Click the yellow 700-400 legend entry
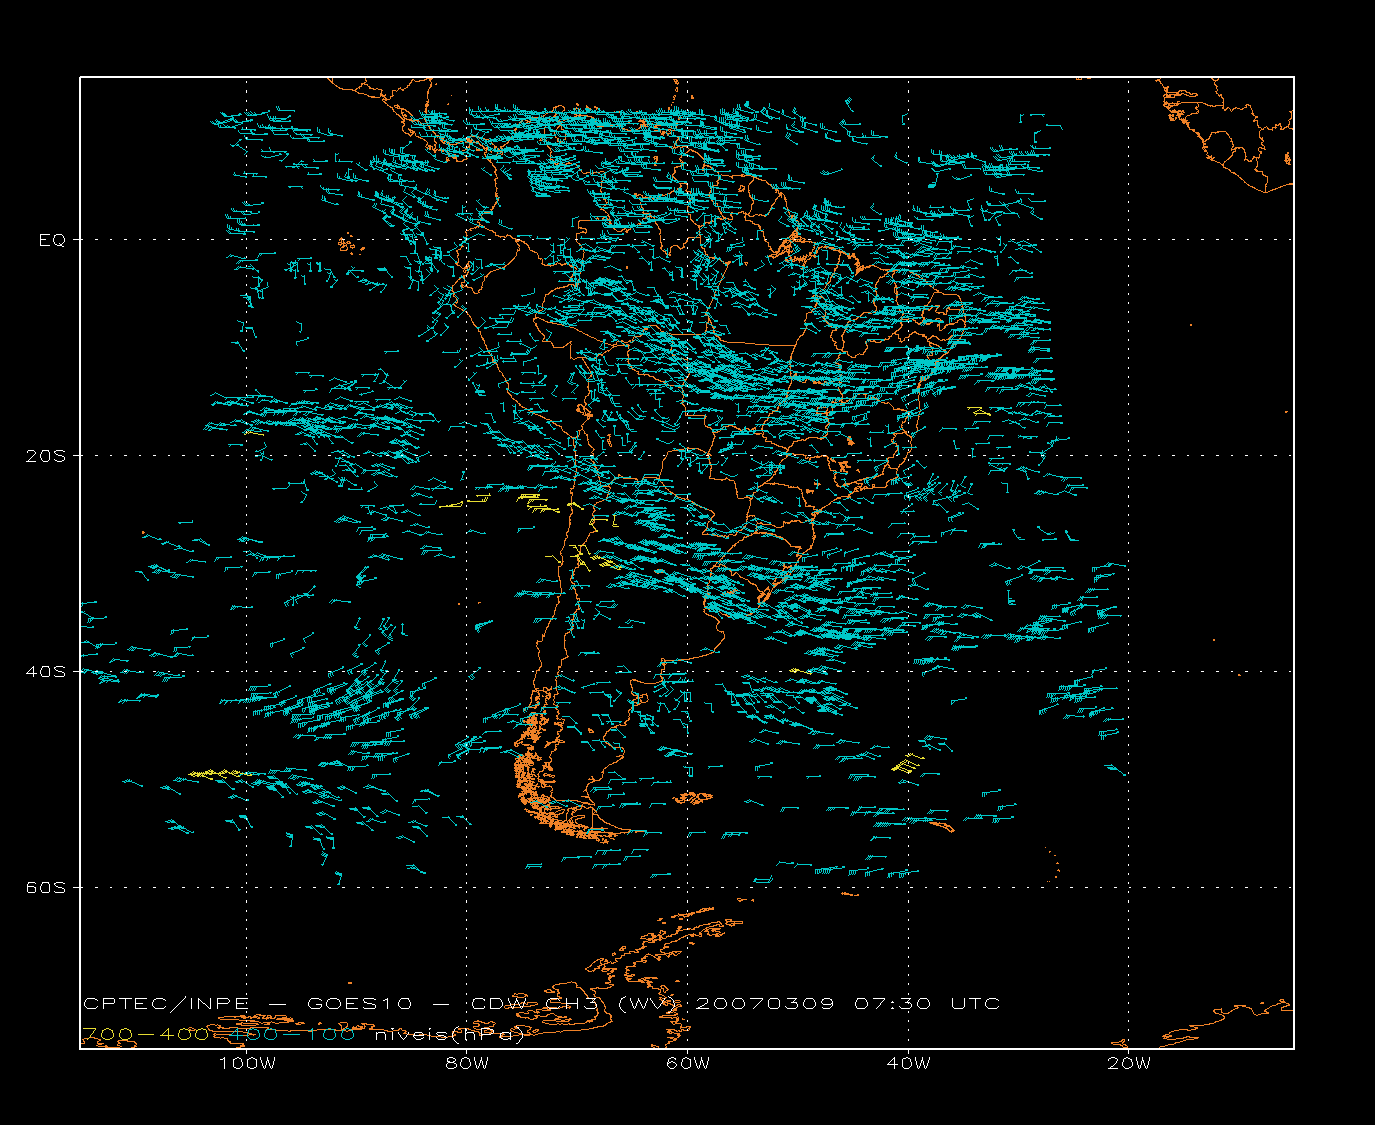1375x1125 pixels. coord(144,1034)
